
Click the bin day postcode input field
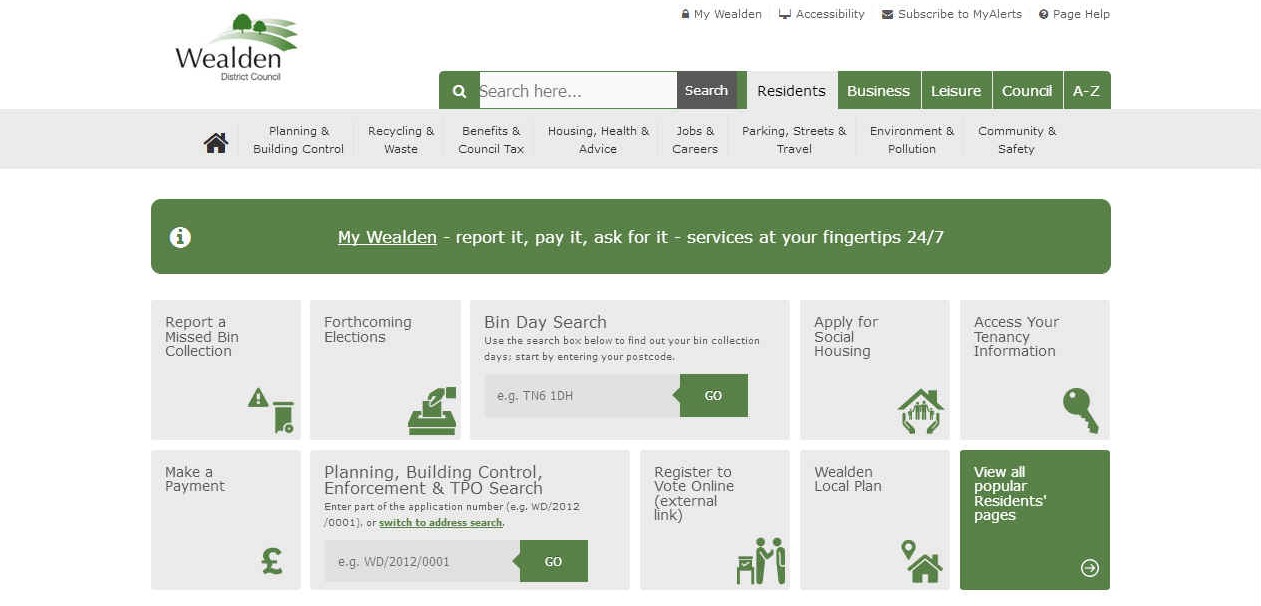tap(582, 396)
